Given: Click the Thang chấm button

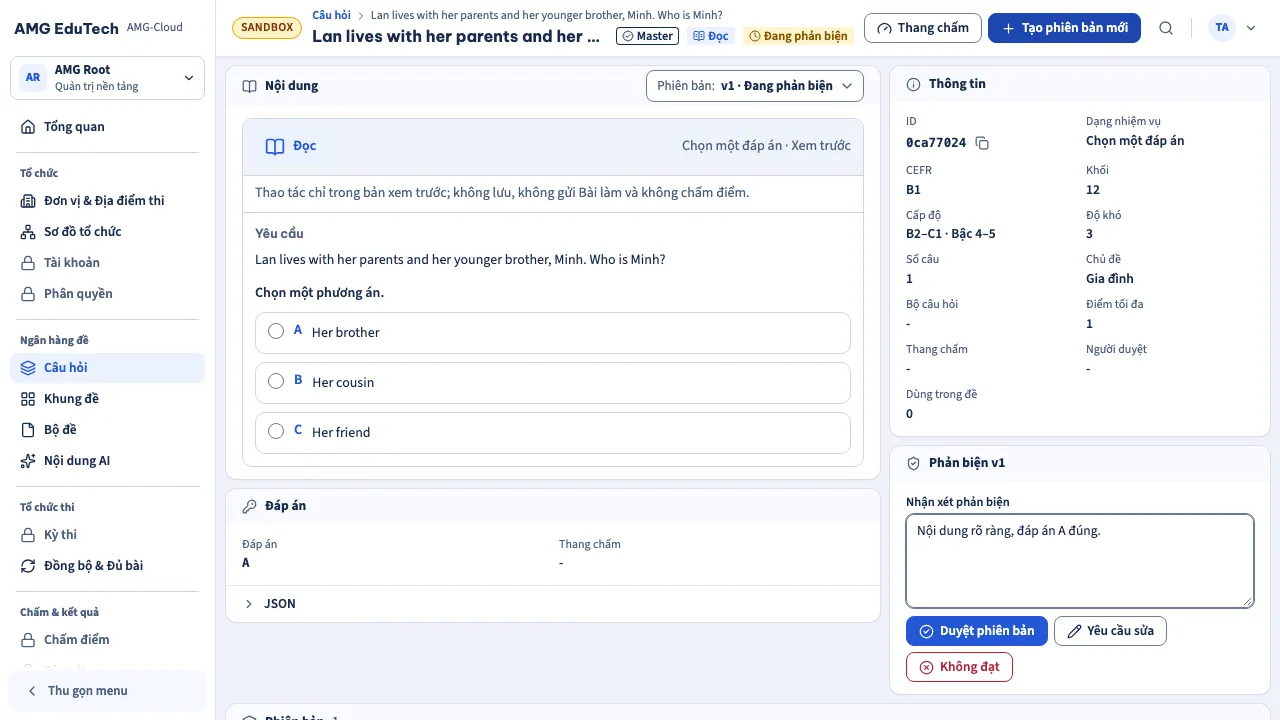Looking at the screenshot, I should tap(922, 28).
